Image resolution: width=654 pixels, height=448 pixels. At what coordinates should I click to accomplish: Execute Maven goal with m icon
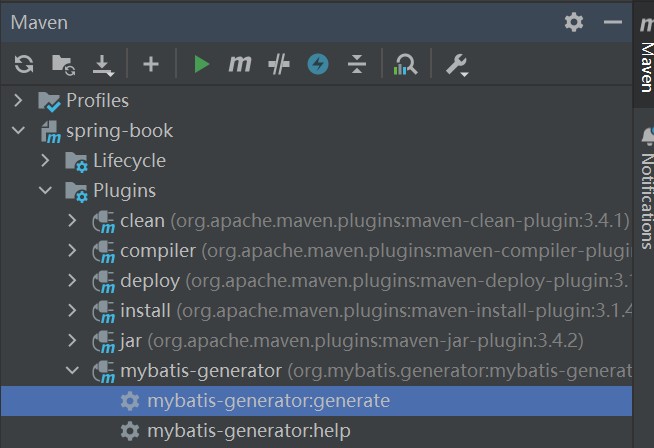(240, 64)
